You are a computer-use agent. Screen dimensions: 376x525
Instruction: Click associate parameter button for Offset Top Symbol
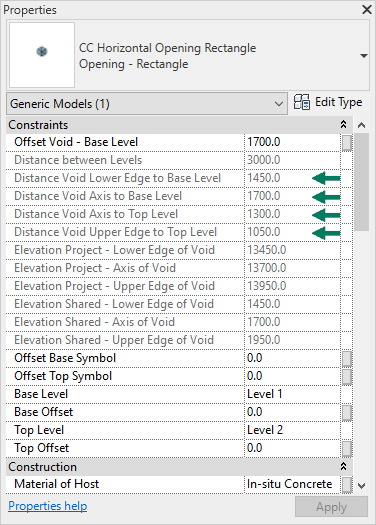pyautogui.click(x=347, y=376)
